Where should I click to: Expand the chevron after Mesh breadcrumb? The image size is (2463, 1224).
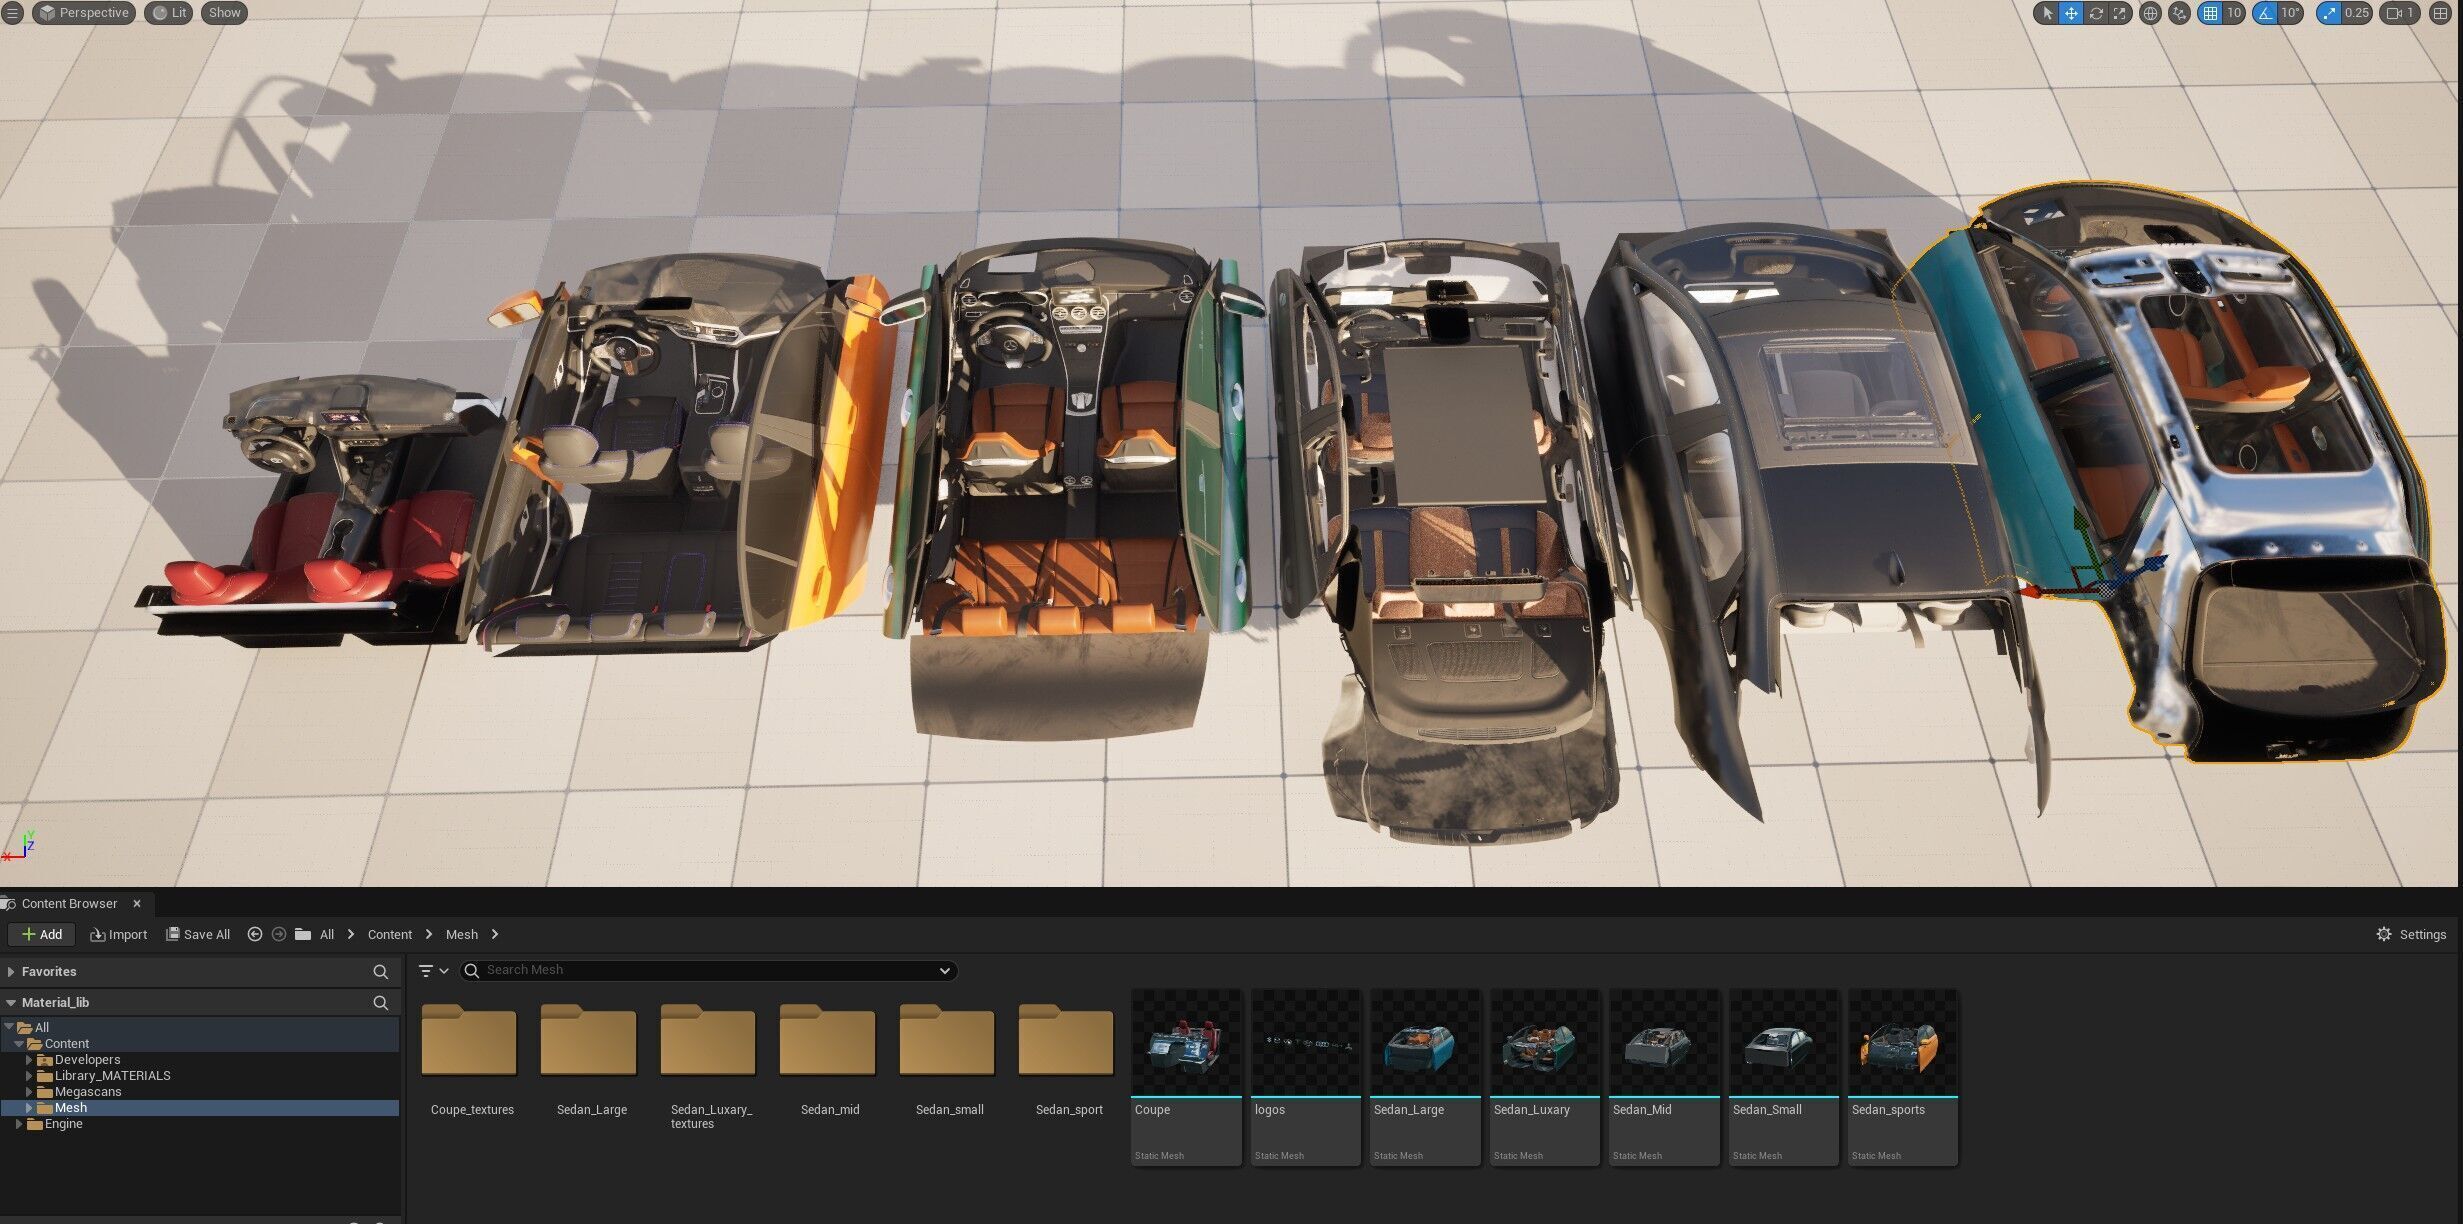[x=495, y=934]
